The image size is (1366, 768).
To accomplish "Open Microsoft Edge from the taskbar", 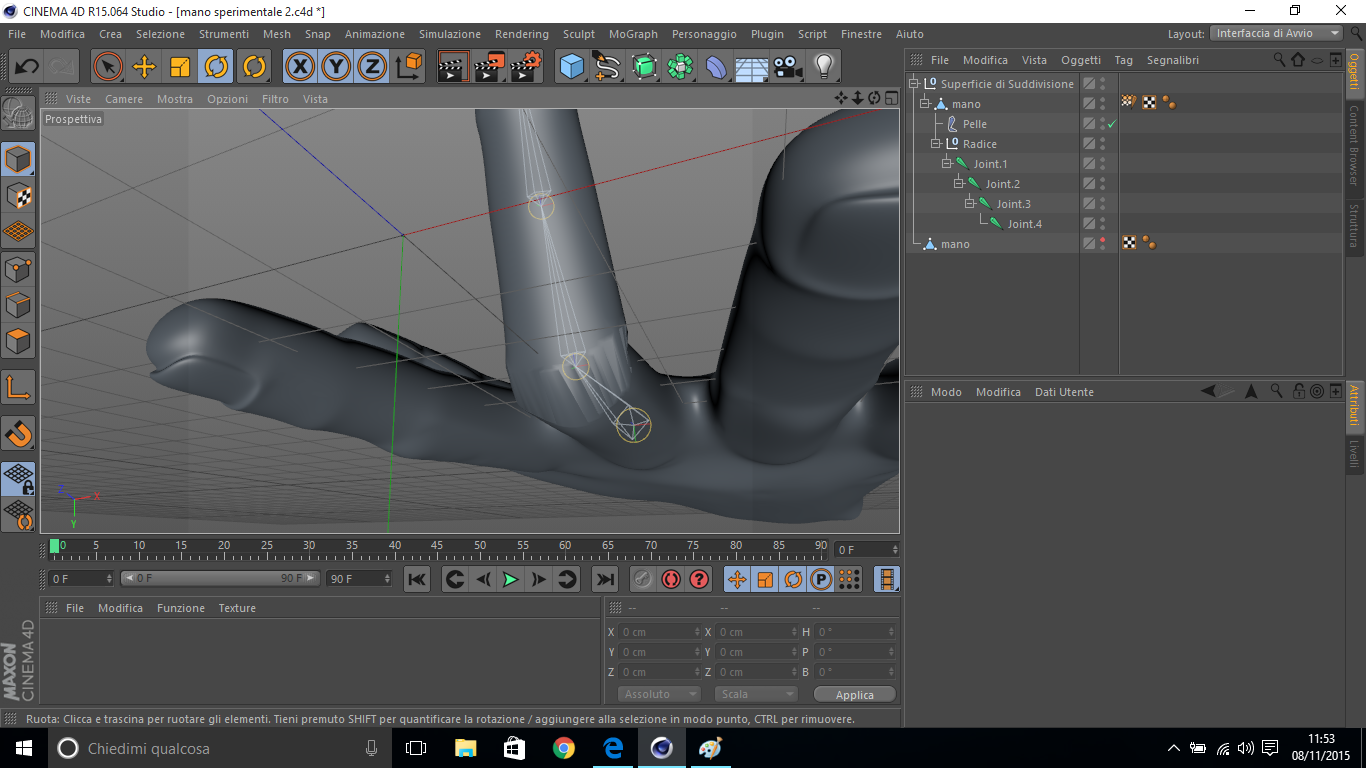I will pyautogui.click(x=613, y=748).
